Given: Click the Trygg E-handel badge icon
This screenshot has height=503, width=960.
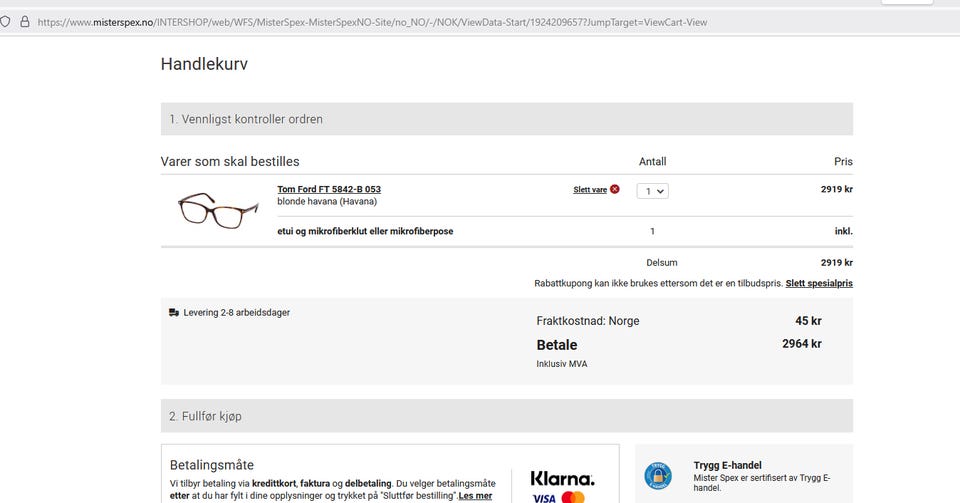Looking at the screenshot, I should 658,475.
